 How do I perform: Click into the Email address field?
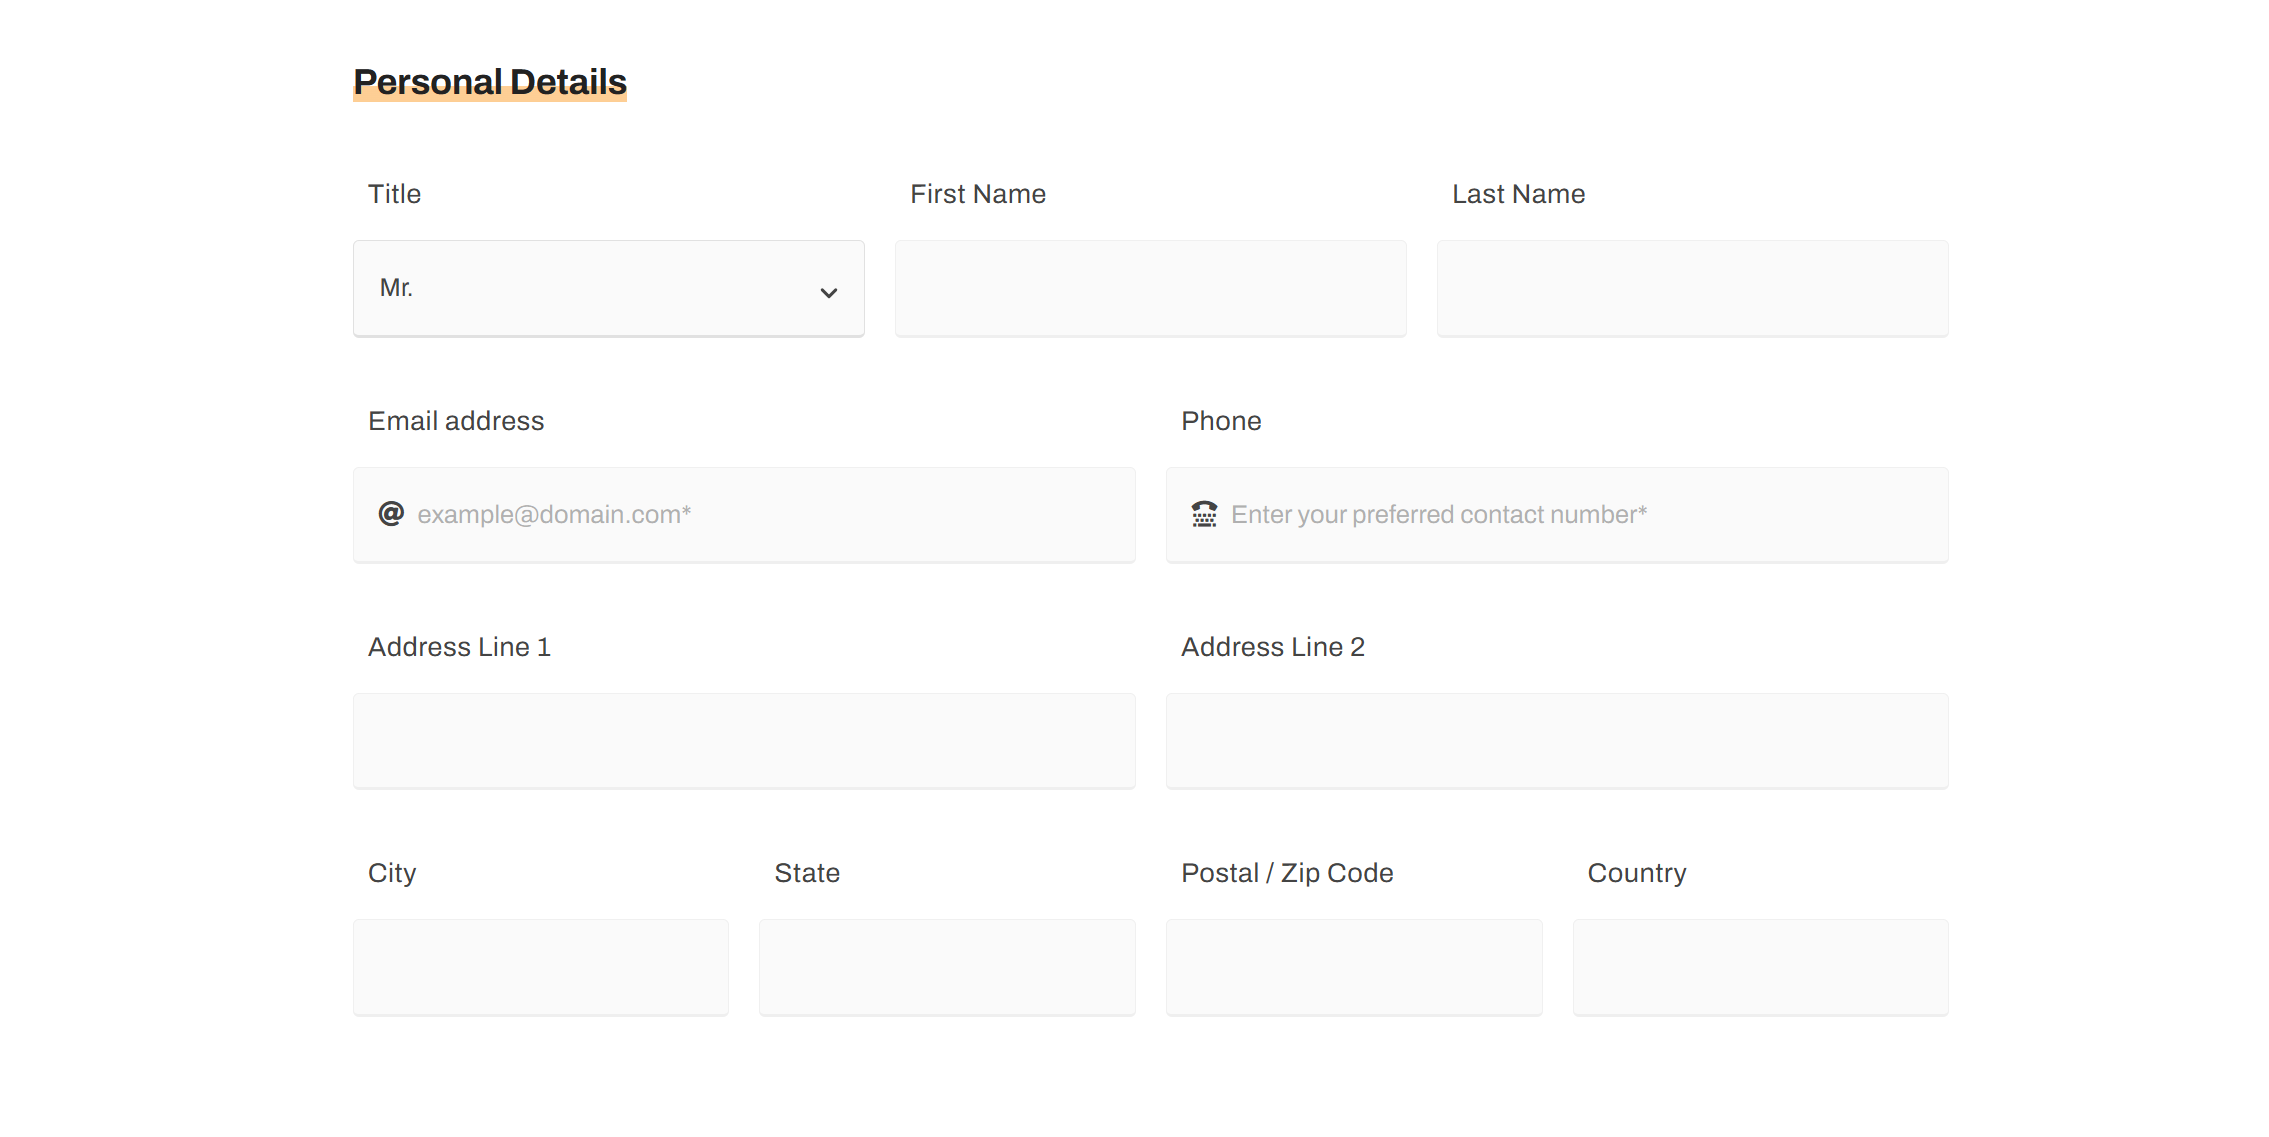coord(760,514)
